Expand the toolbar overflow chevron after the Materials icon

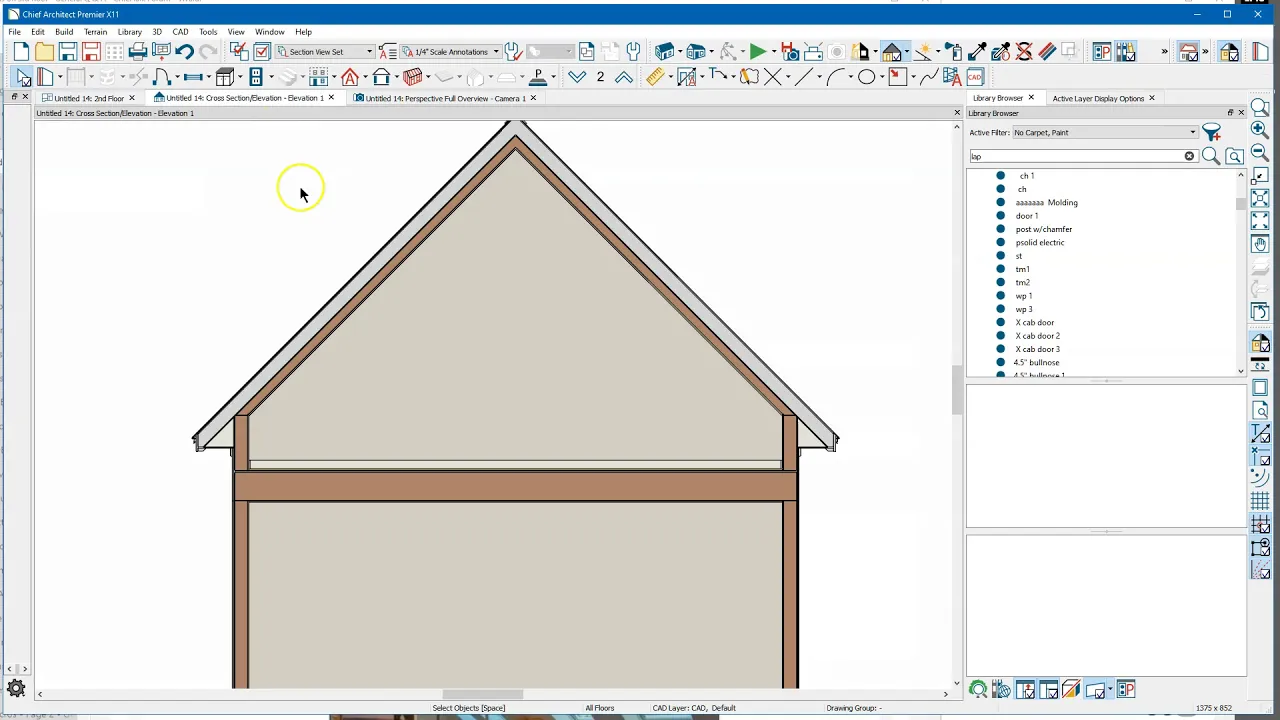click(1164, 52)
